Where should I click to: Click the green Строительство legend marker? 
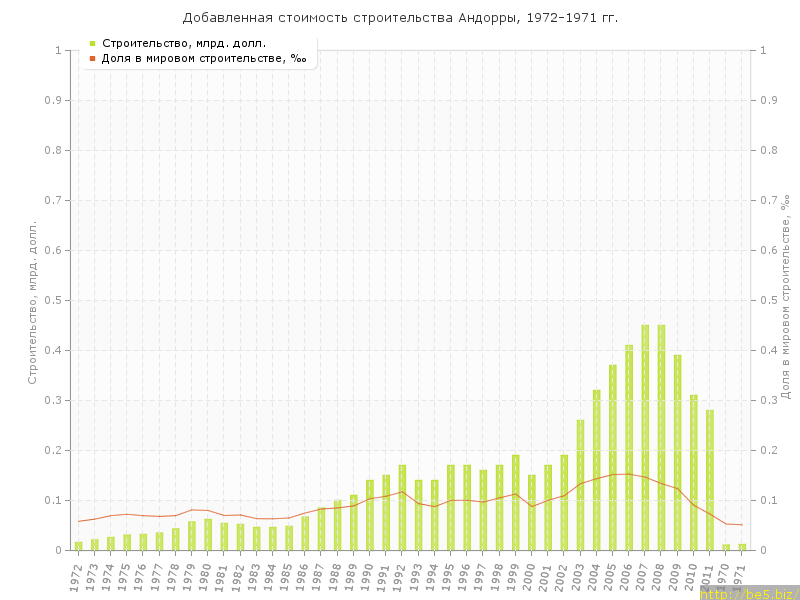[92, 43]
